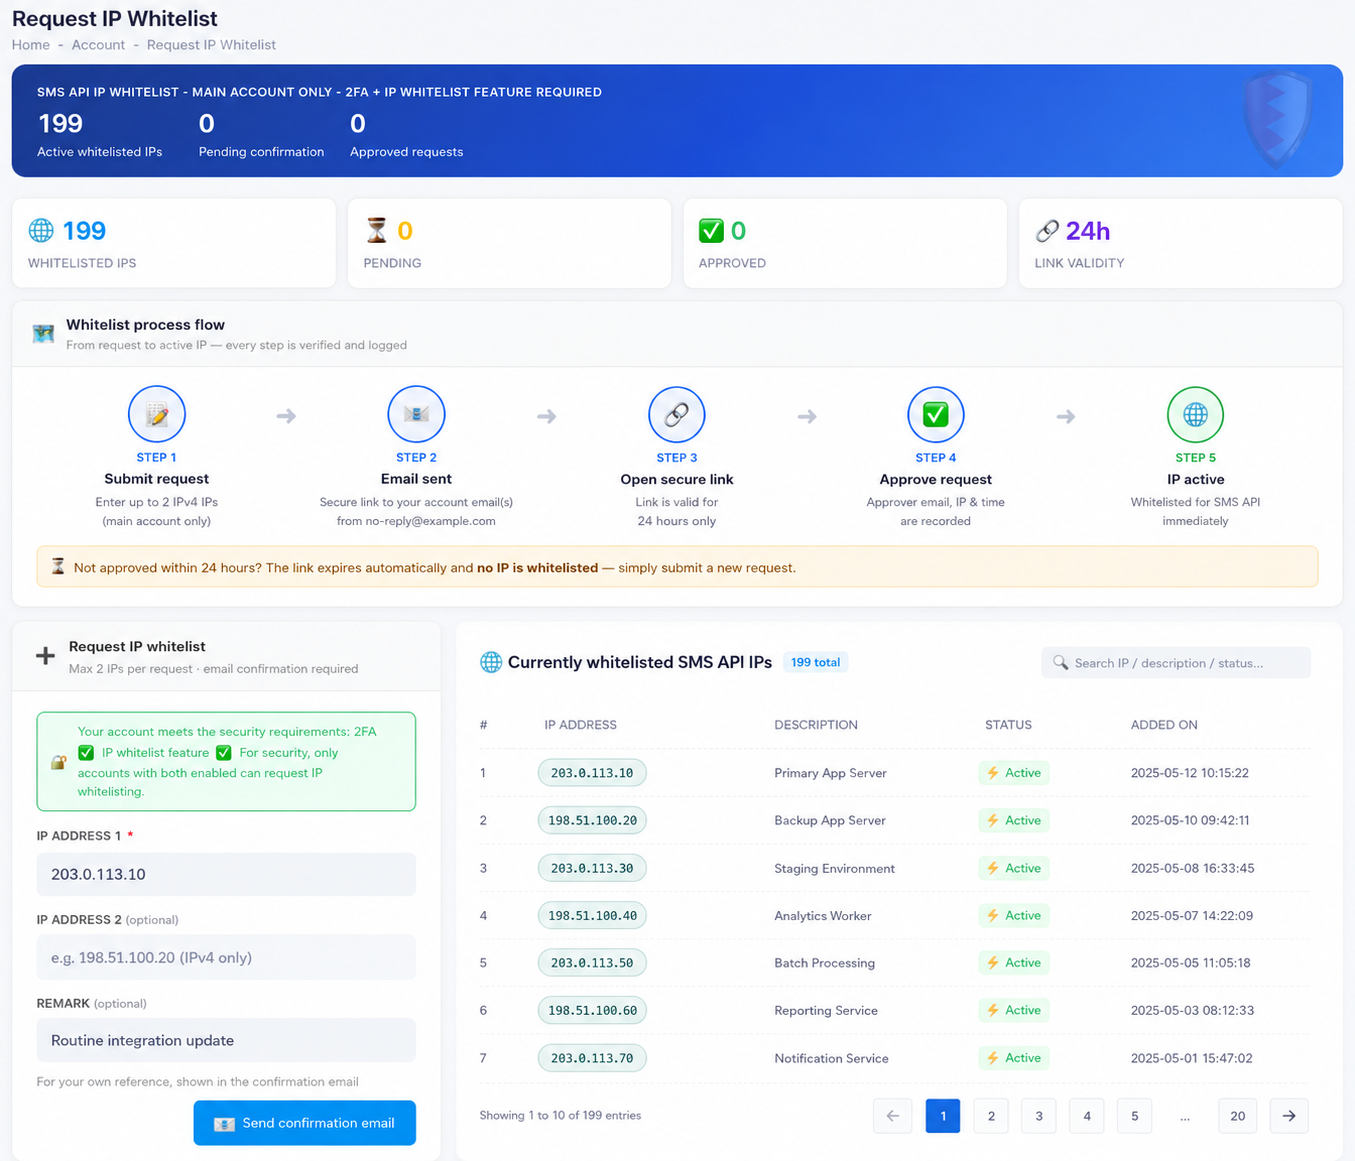Jump to last page 20

(x=1238, y=1116)
